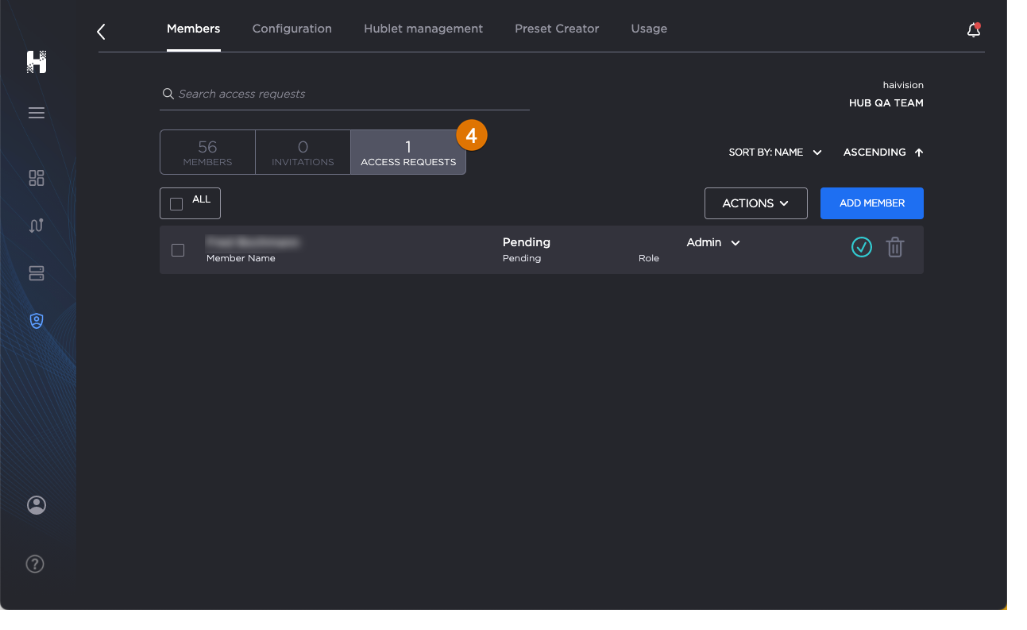Switch to the Configuration tab
1027x630 pixels.
click(292, 29)
